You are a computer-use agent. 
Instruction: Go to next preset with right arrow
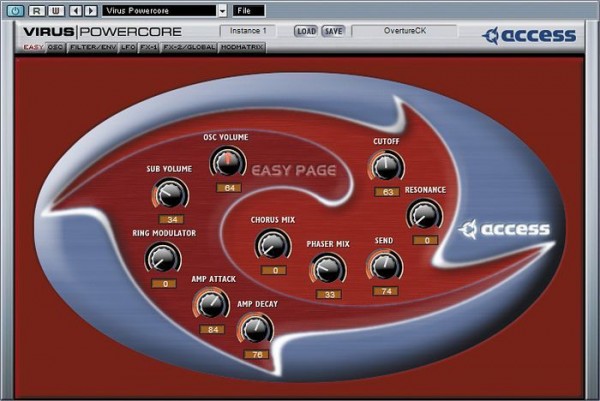pyautogui.click(x=91, y=10)
